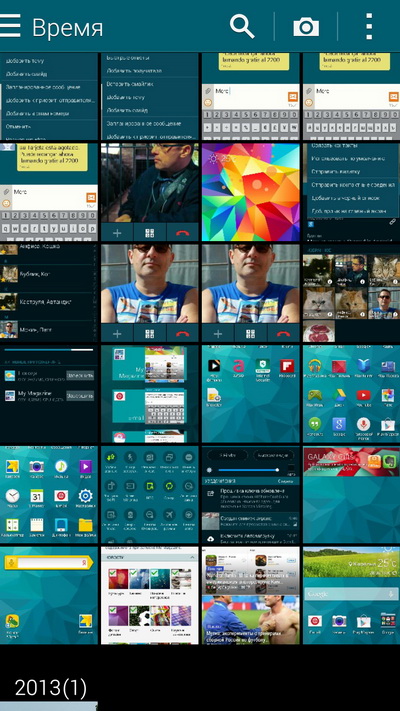Select the 2013(1) date group header

50,688
